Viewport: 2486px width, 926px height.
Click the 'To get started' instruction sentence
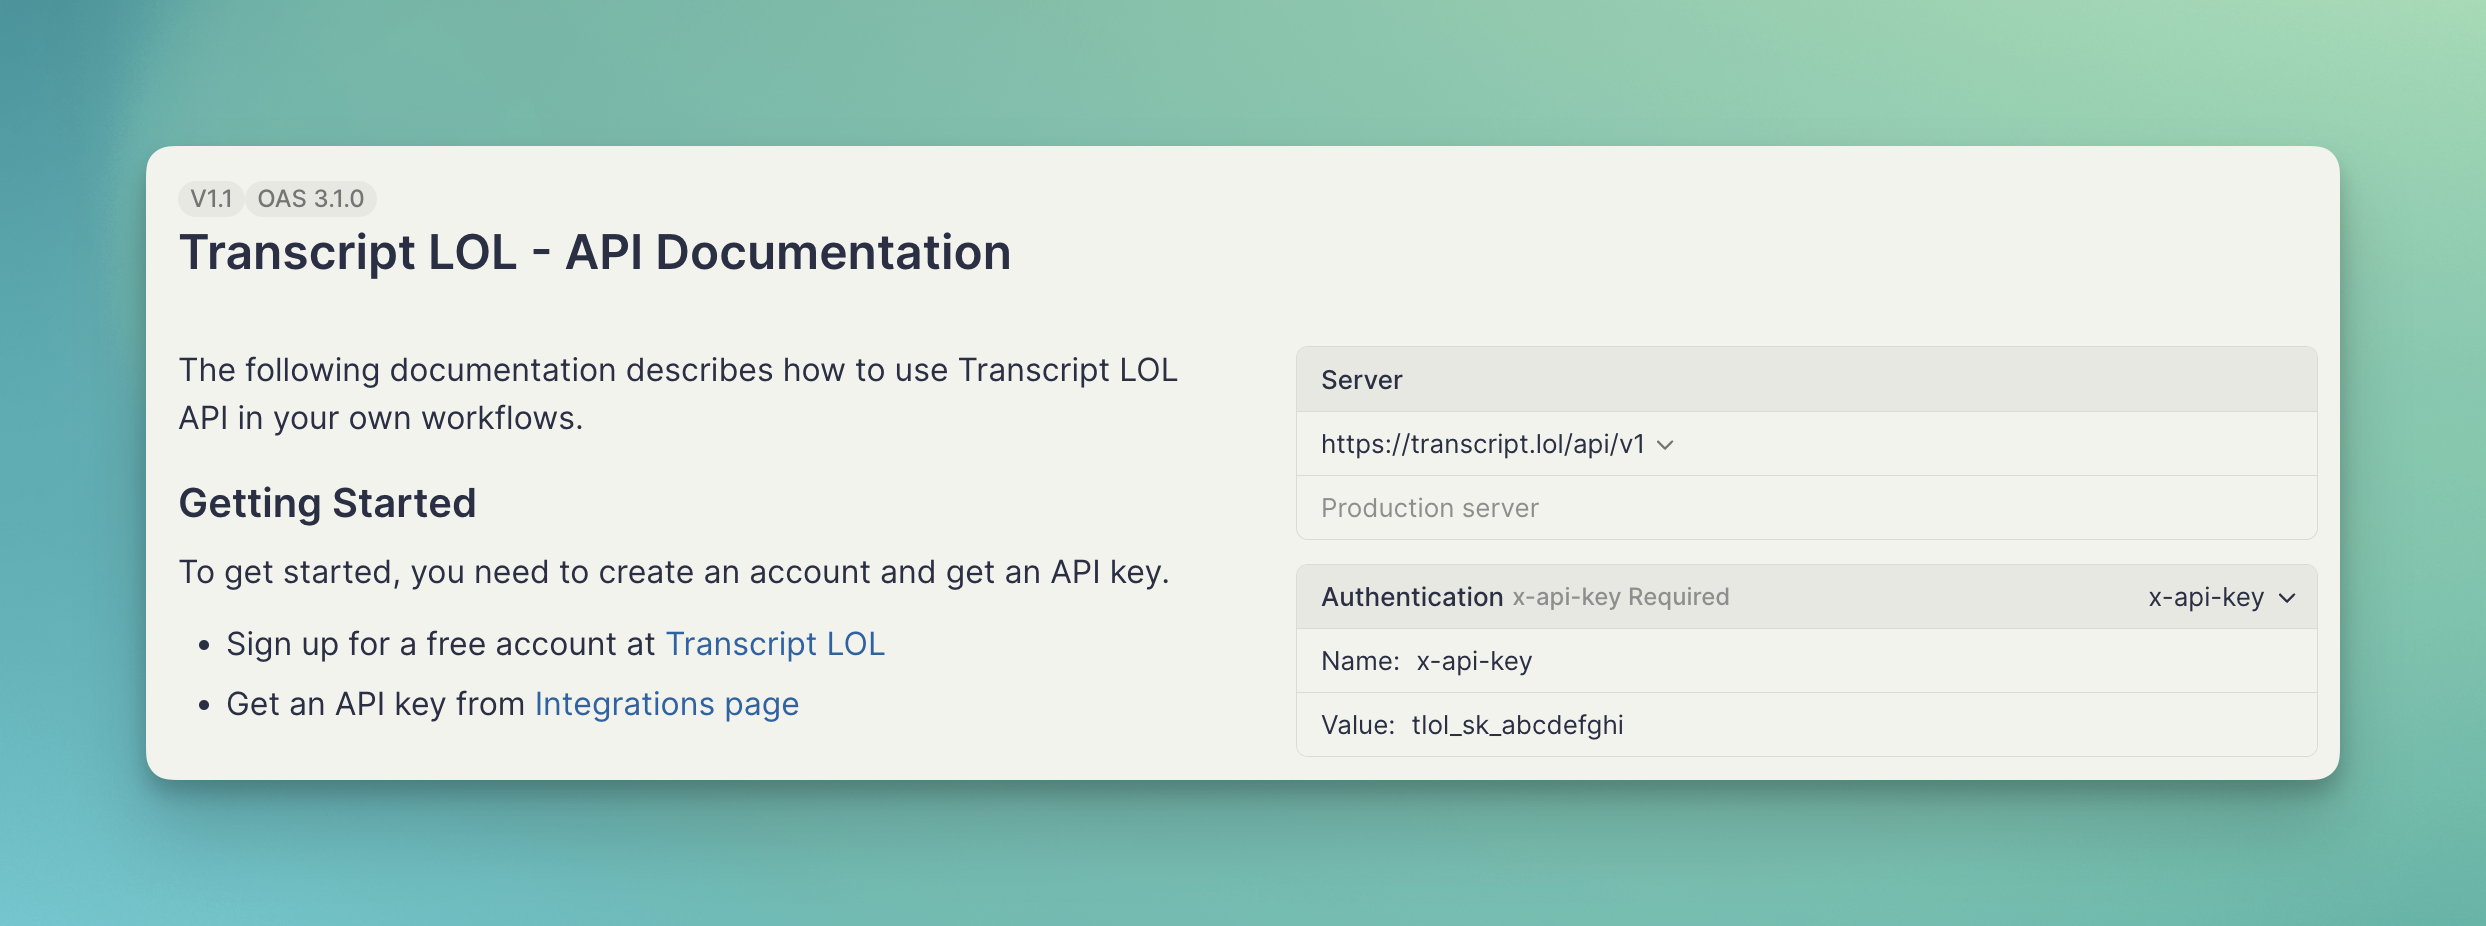673,572
